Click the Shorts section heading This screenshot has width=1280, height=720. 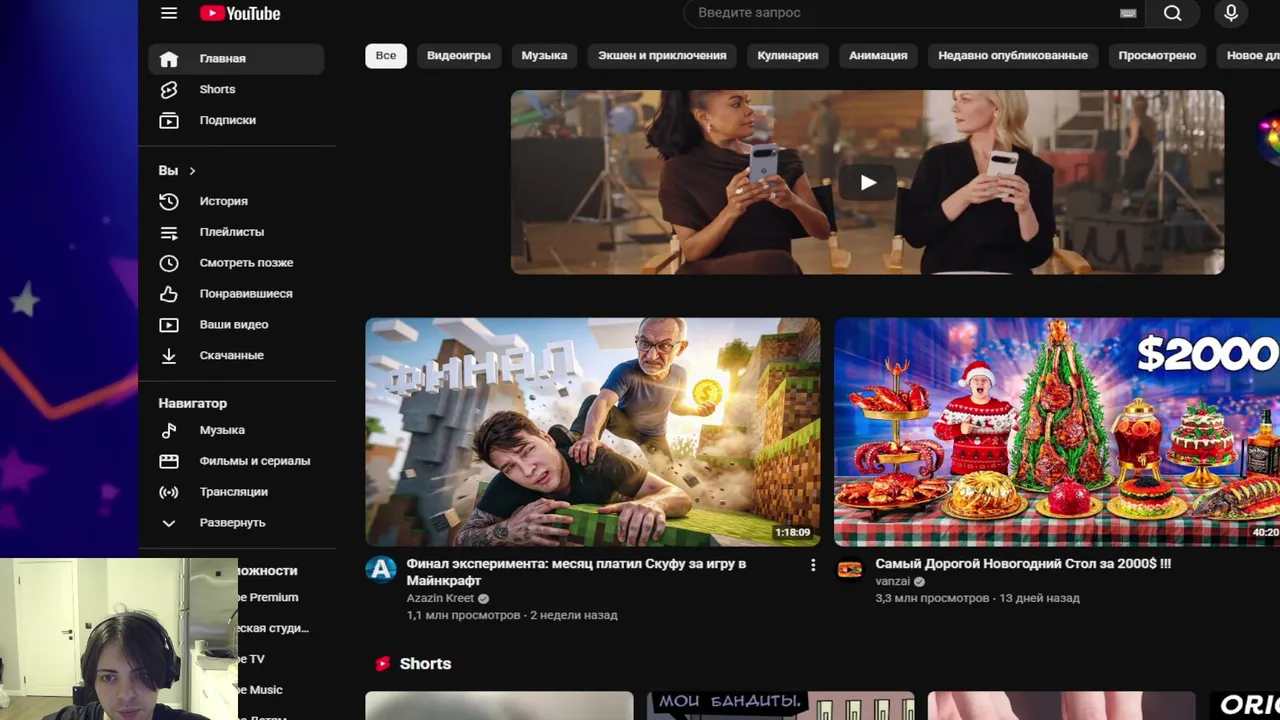425,664
